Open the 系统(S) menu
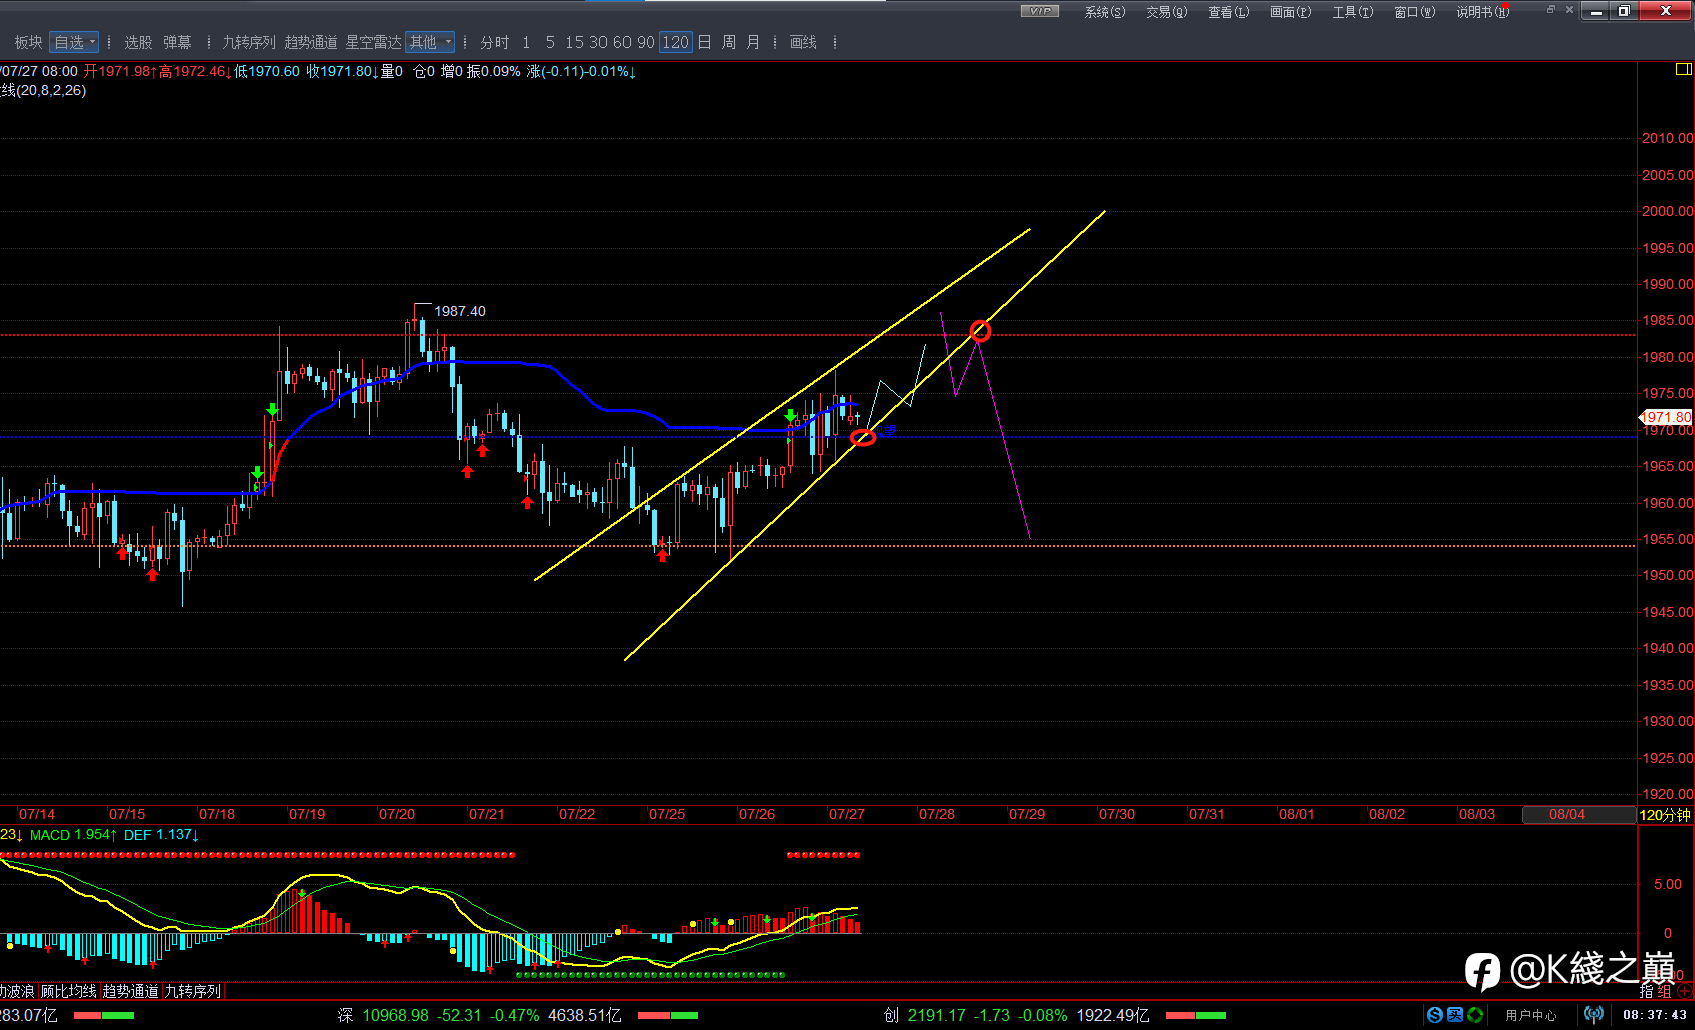The image size is (1695, 1030). (x=1104, y=12)
